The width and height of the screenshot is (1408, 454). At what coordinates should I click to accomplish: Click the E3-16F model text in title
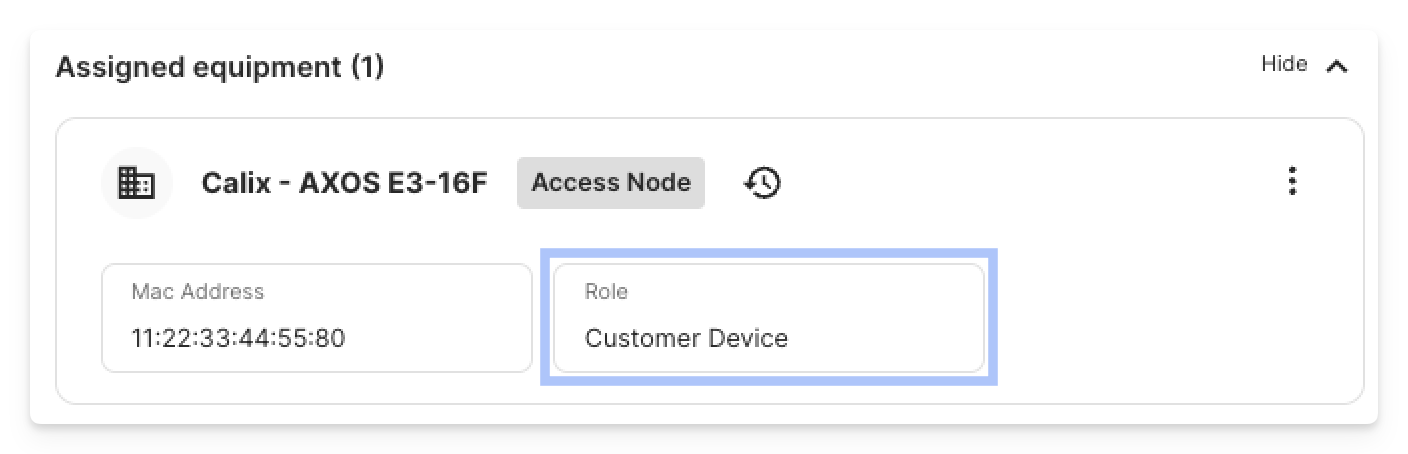click(437, 183)
